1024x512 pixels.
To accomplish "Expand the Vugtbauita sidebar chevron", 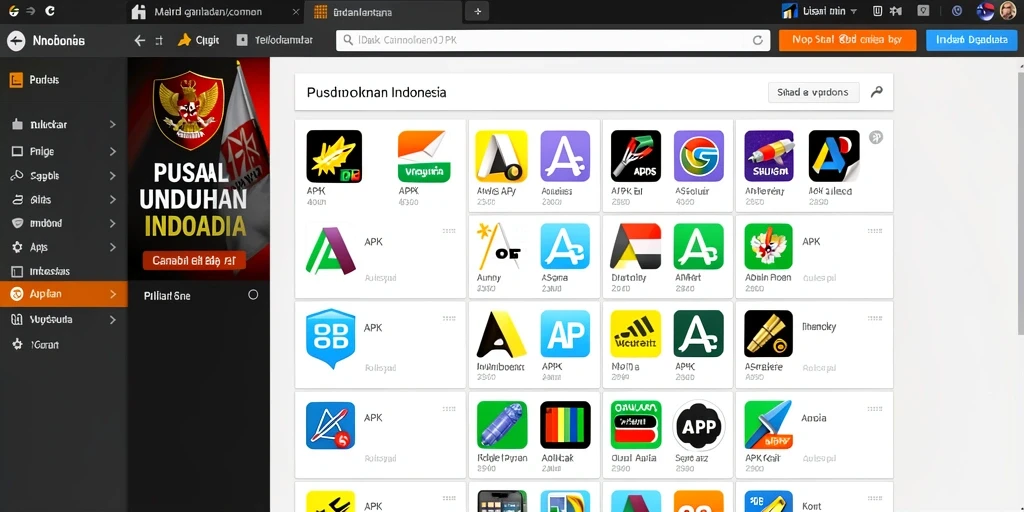I will coord(113,320).
